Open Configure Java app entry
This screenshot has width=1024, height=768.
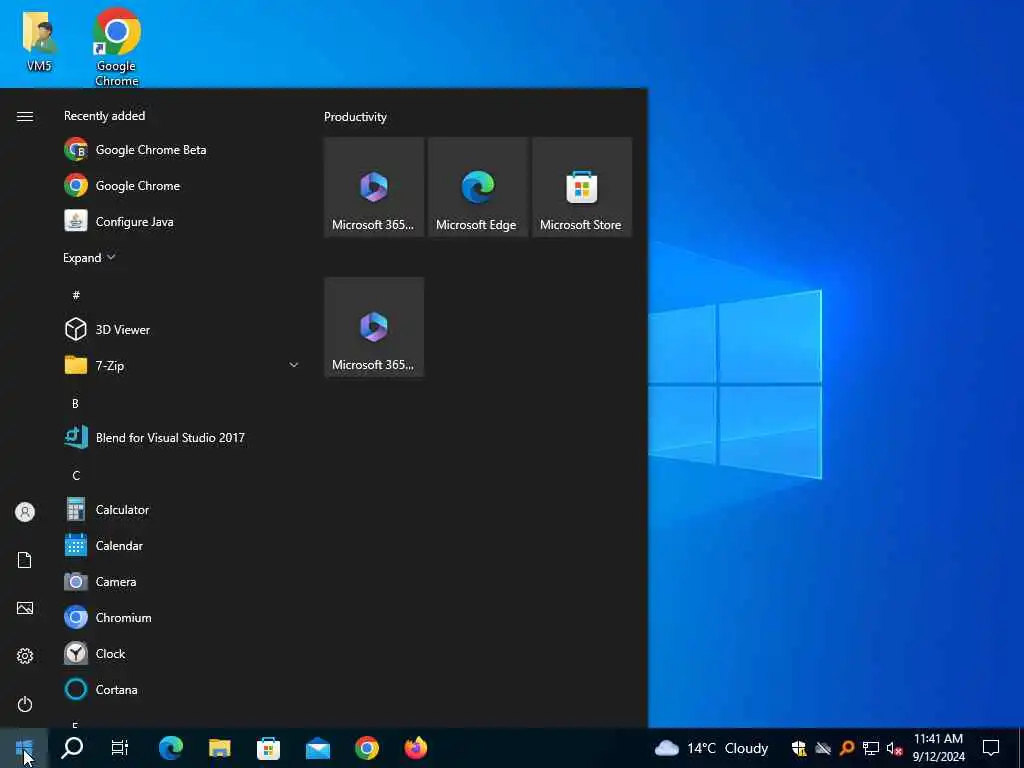pos(182,221)
